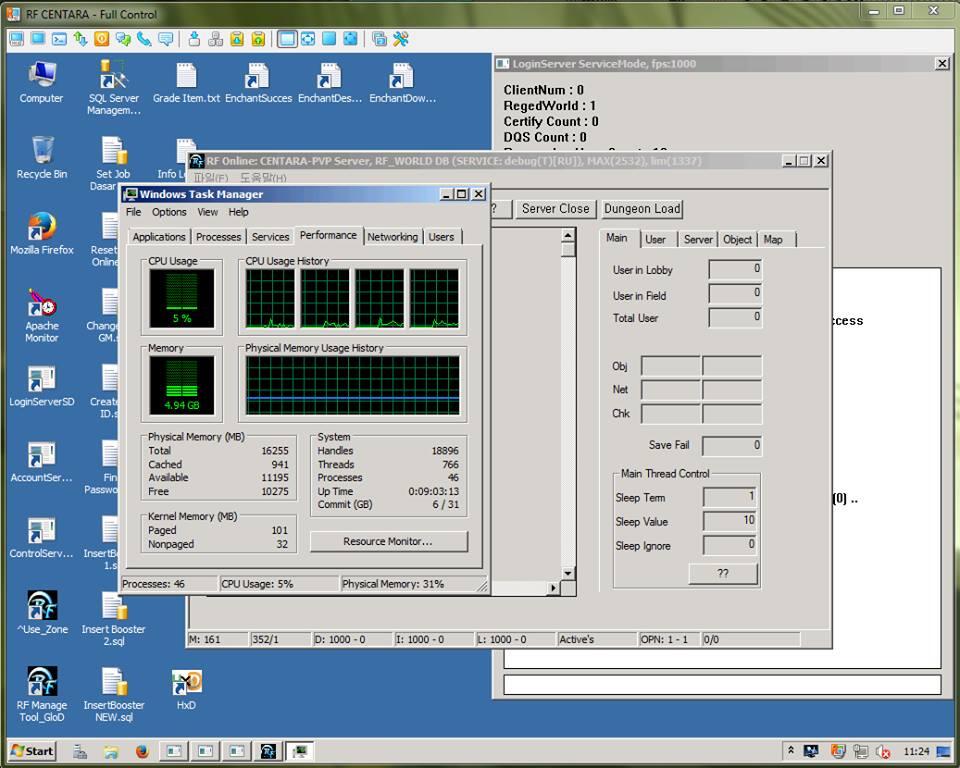Open the RF Manage Tool_GloD icon
The height and width of the screenshot is (768, 960).
[42, 695]
